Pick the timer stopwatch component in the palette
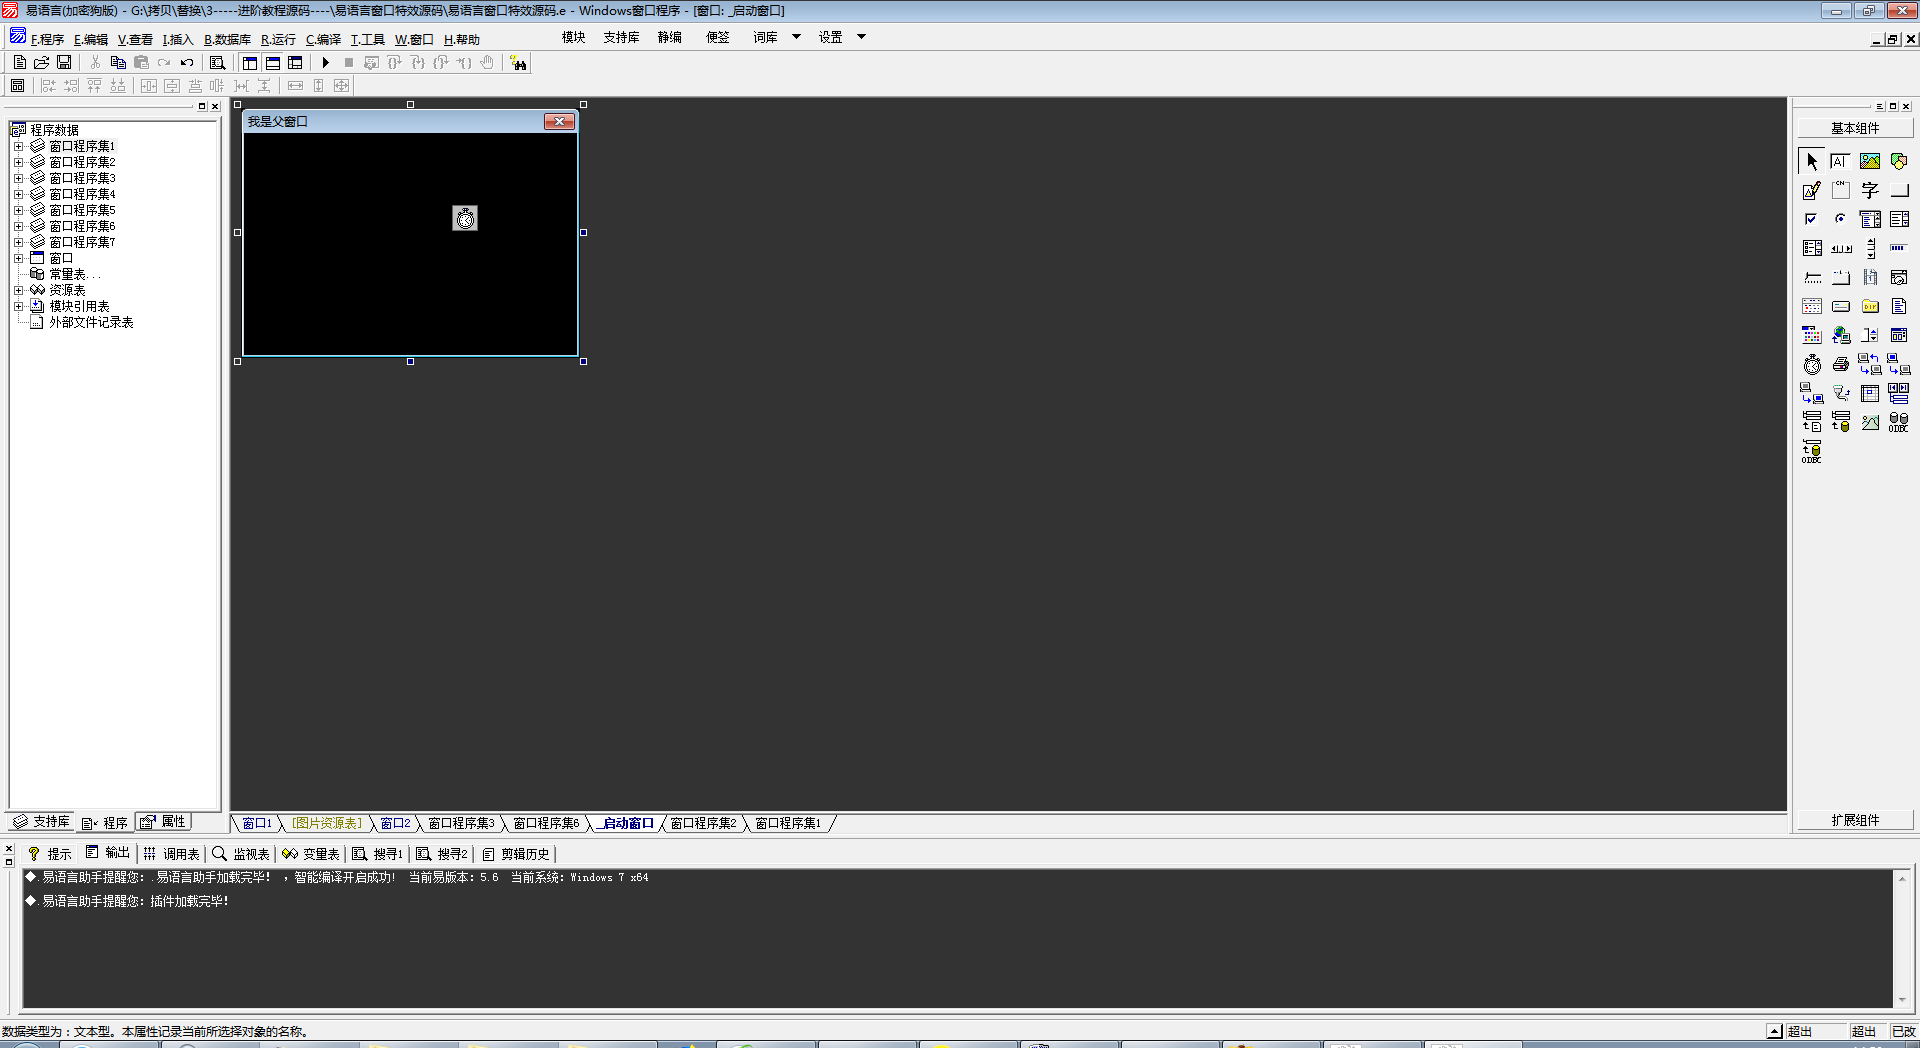Screen dimensions: 1920x1048 (x=1812, y=364)
